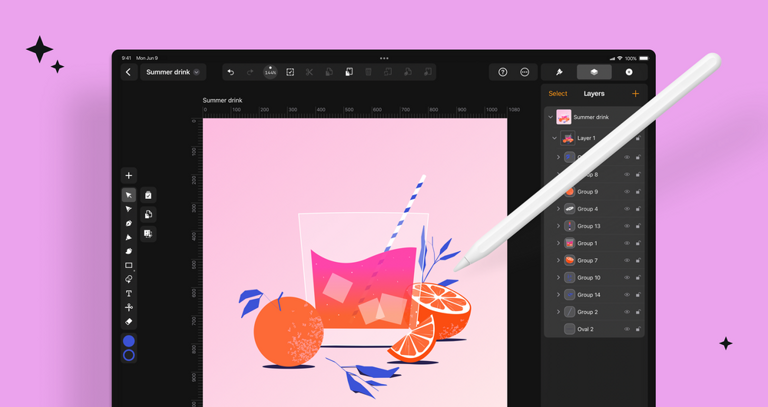Click the clipboard checkmark selection mode icon
Viewport: 768px width, 407px height.
tap(148, 195)
